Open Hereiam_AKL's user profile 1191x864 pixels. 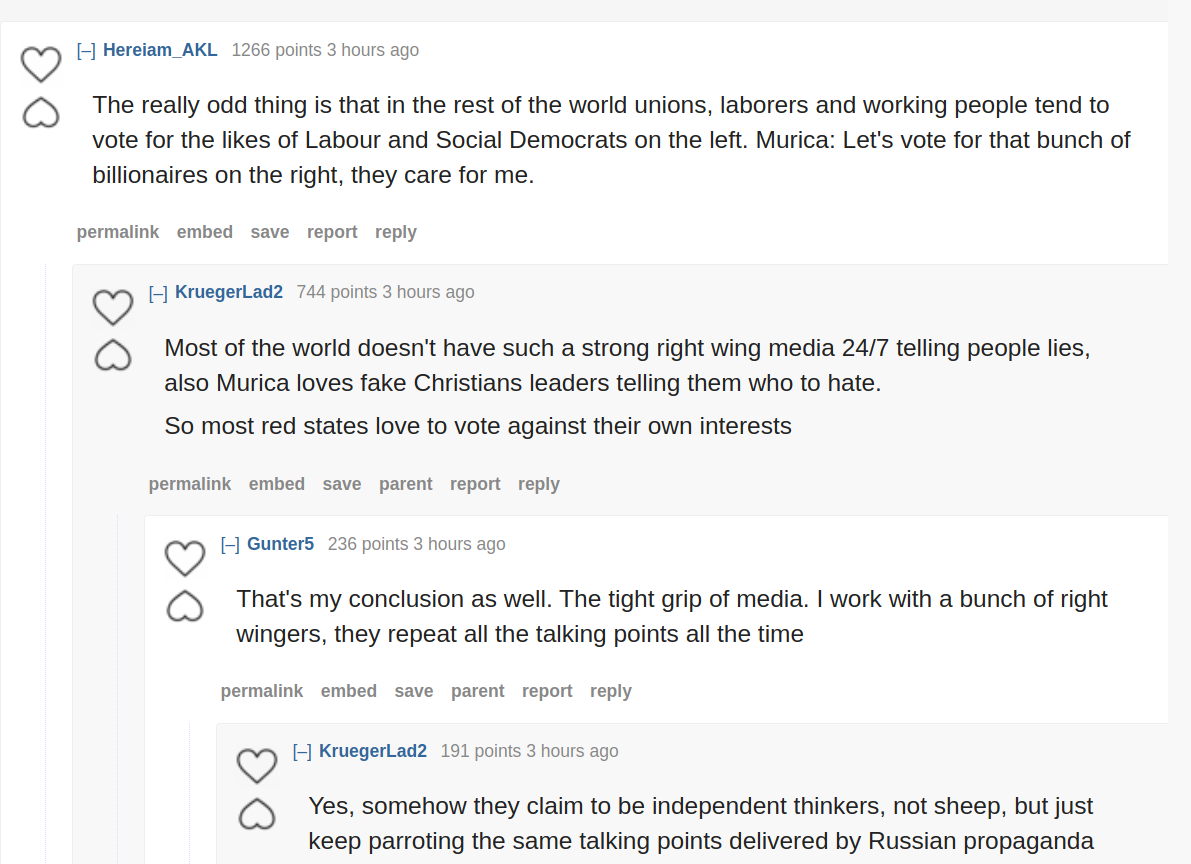click(160, 50)
